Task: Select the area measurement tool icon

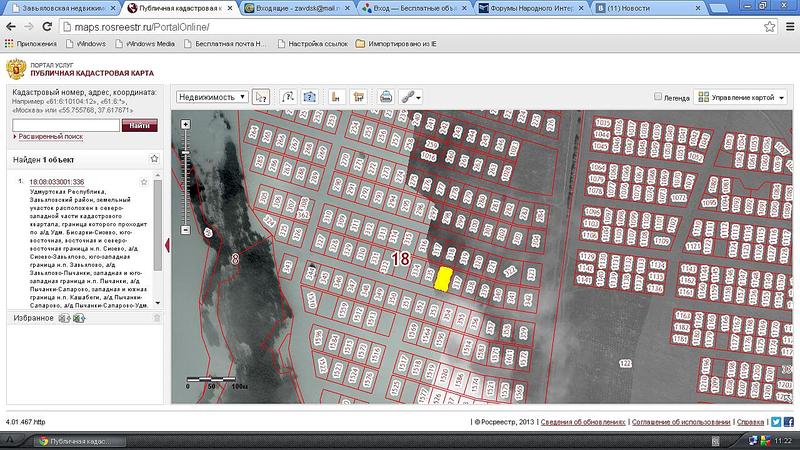Action: (359, 97)
